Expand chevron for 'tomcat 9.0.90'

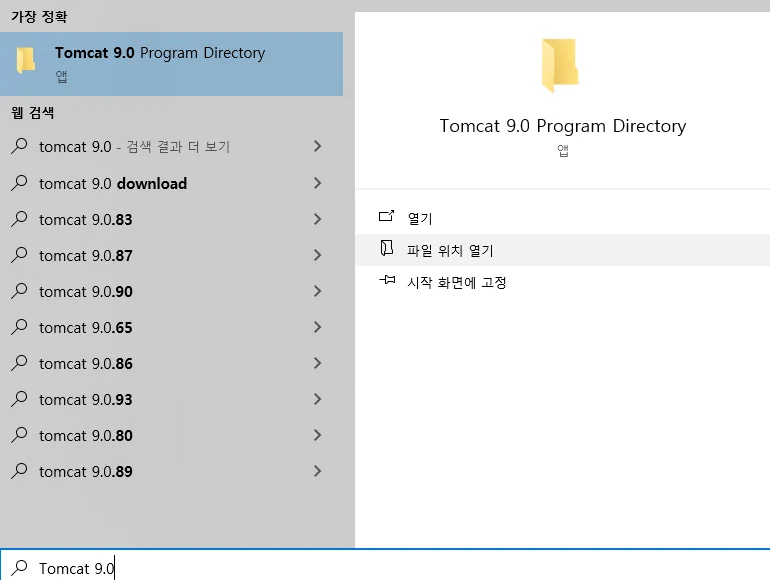(x=318, y=291)
